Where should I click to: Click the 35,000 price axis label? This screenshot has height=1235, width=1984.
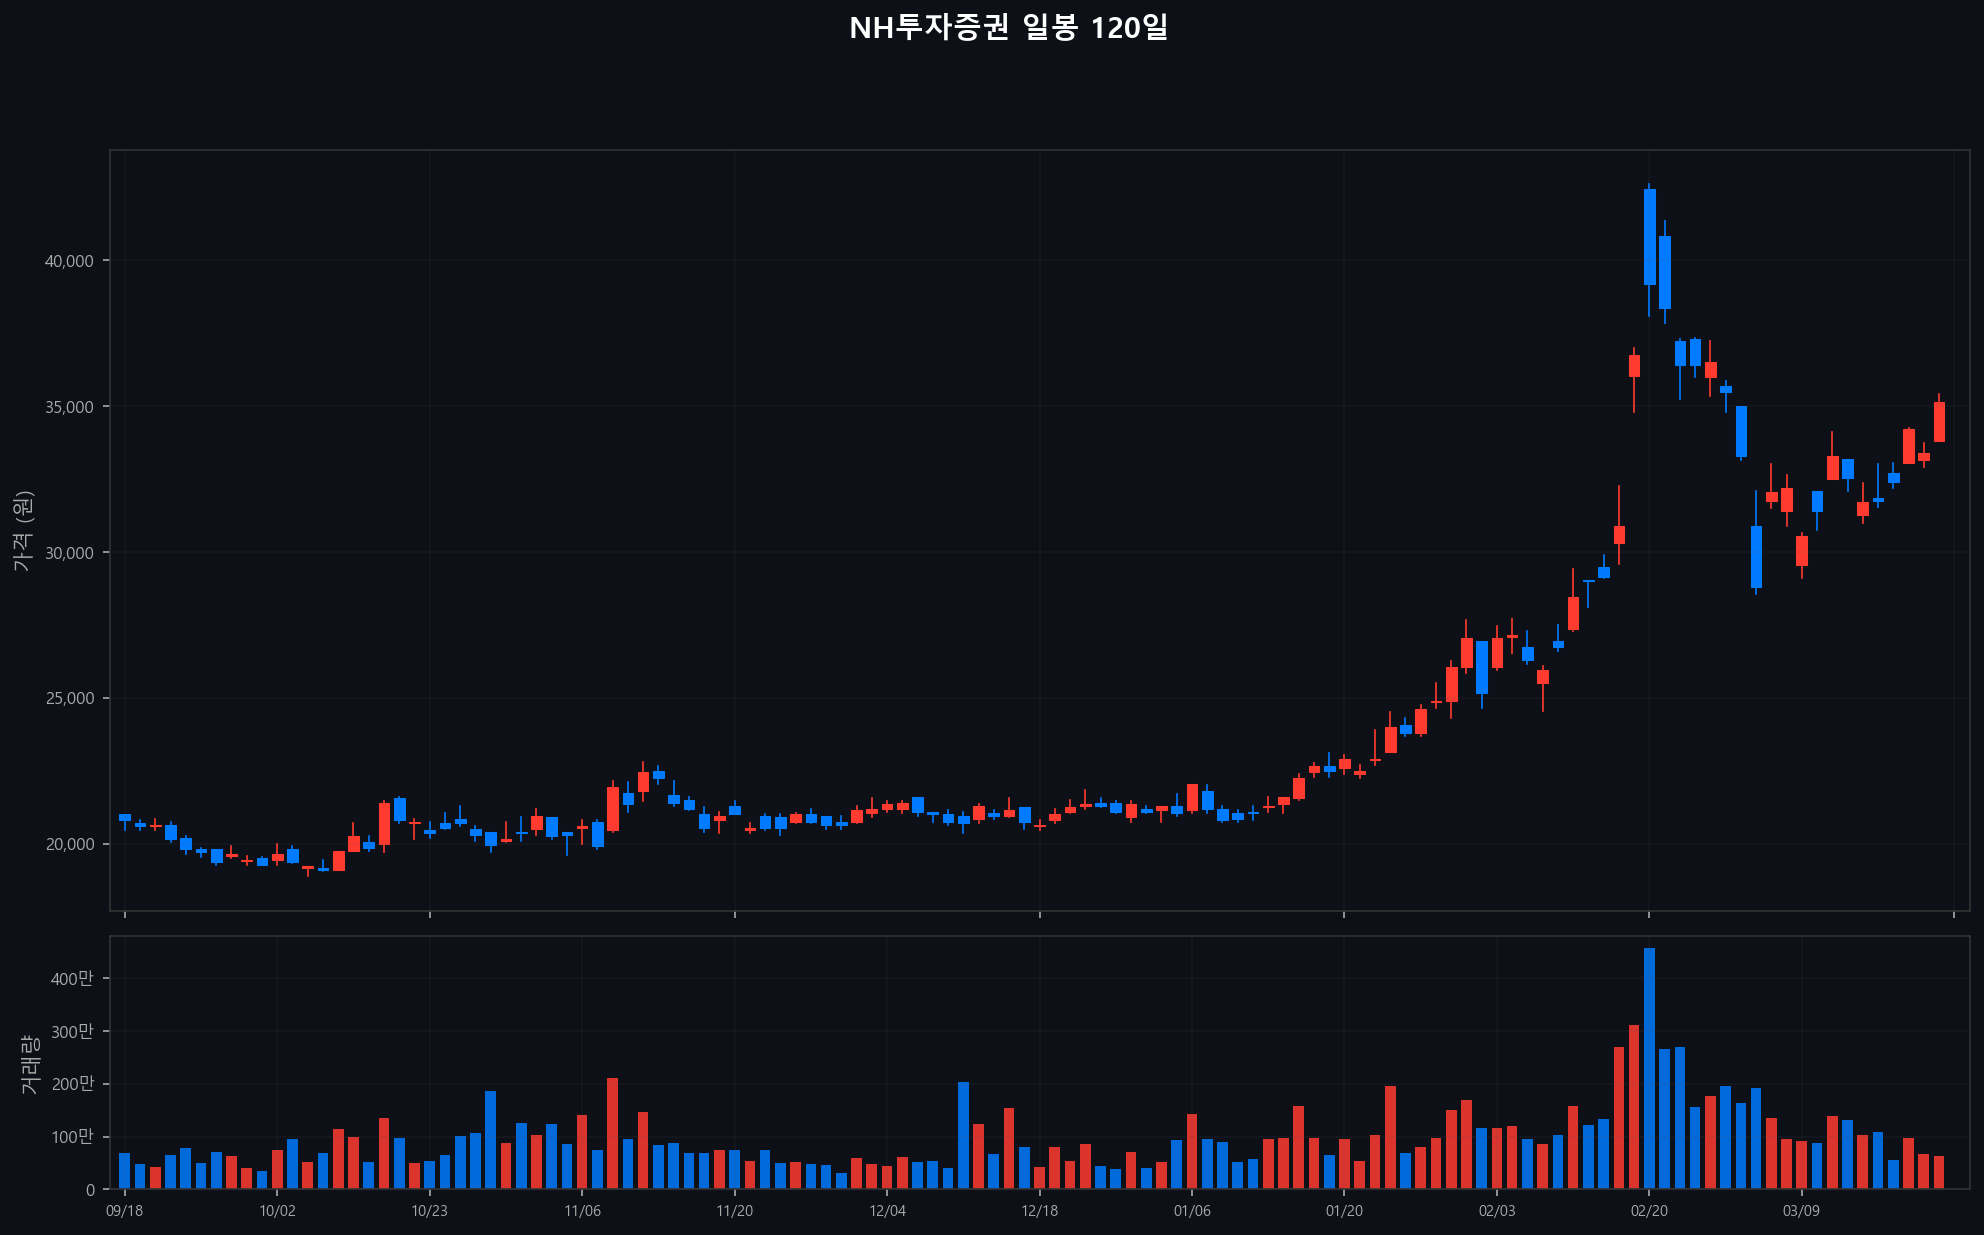(x=69, y=407)
